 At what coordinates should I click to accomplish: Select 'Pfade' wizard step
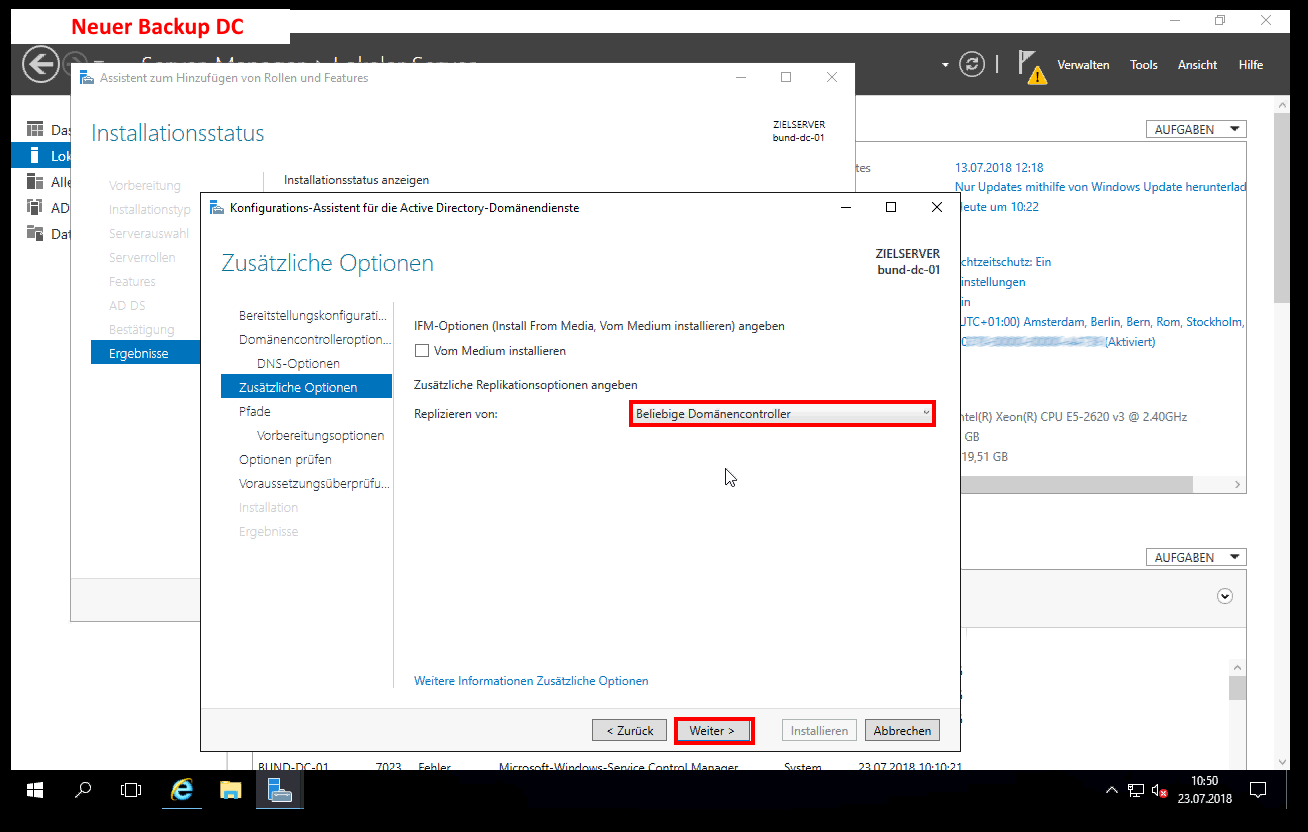point(254,411)
